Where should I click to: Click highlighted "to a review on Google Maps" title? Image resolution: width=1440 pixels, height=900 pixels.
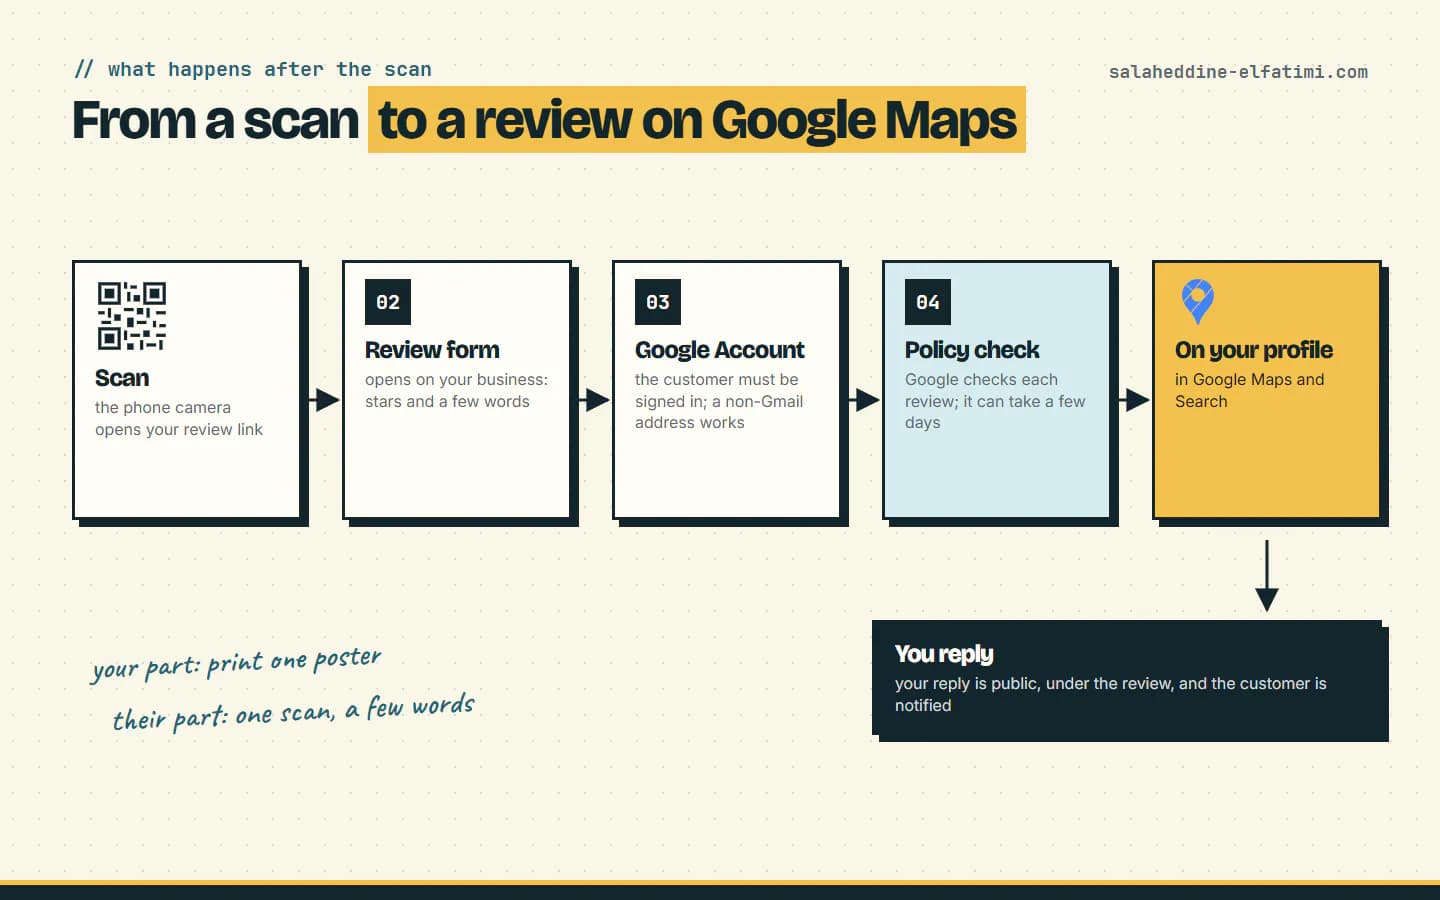point(697,120)
